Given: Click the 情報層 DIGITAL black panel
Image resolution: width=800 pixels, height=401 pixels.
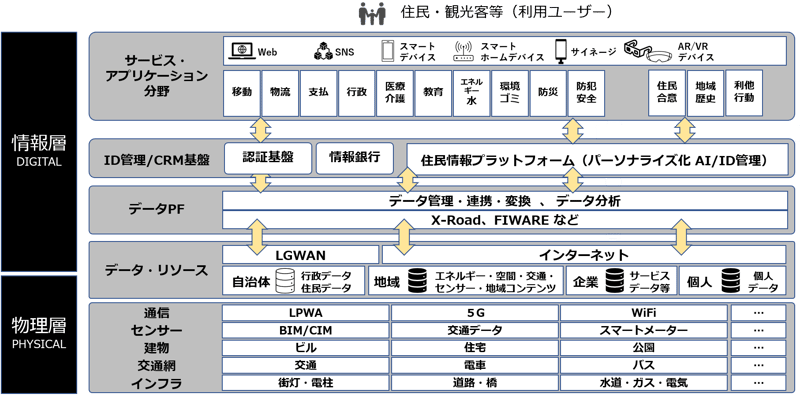Looking at the screenshot, I should [x=39, y=152].
